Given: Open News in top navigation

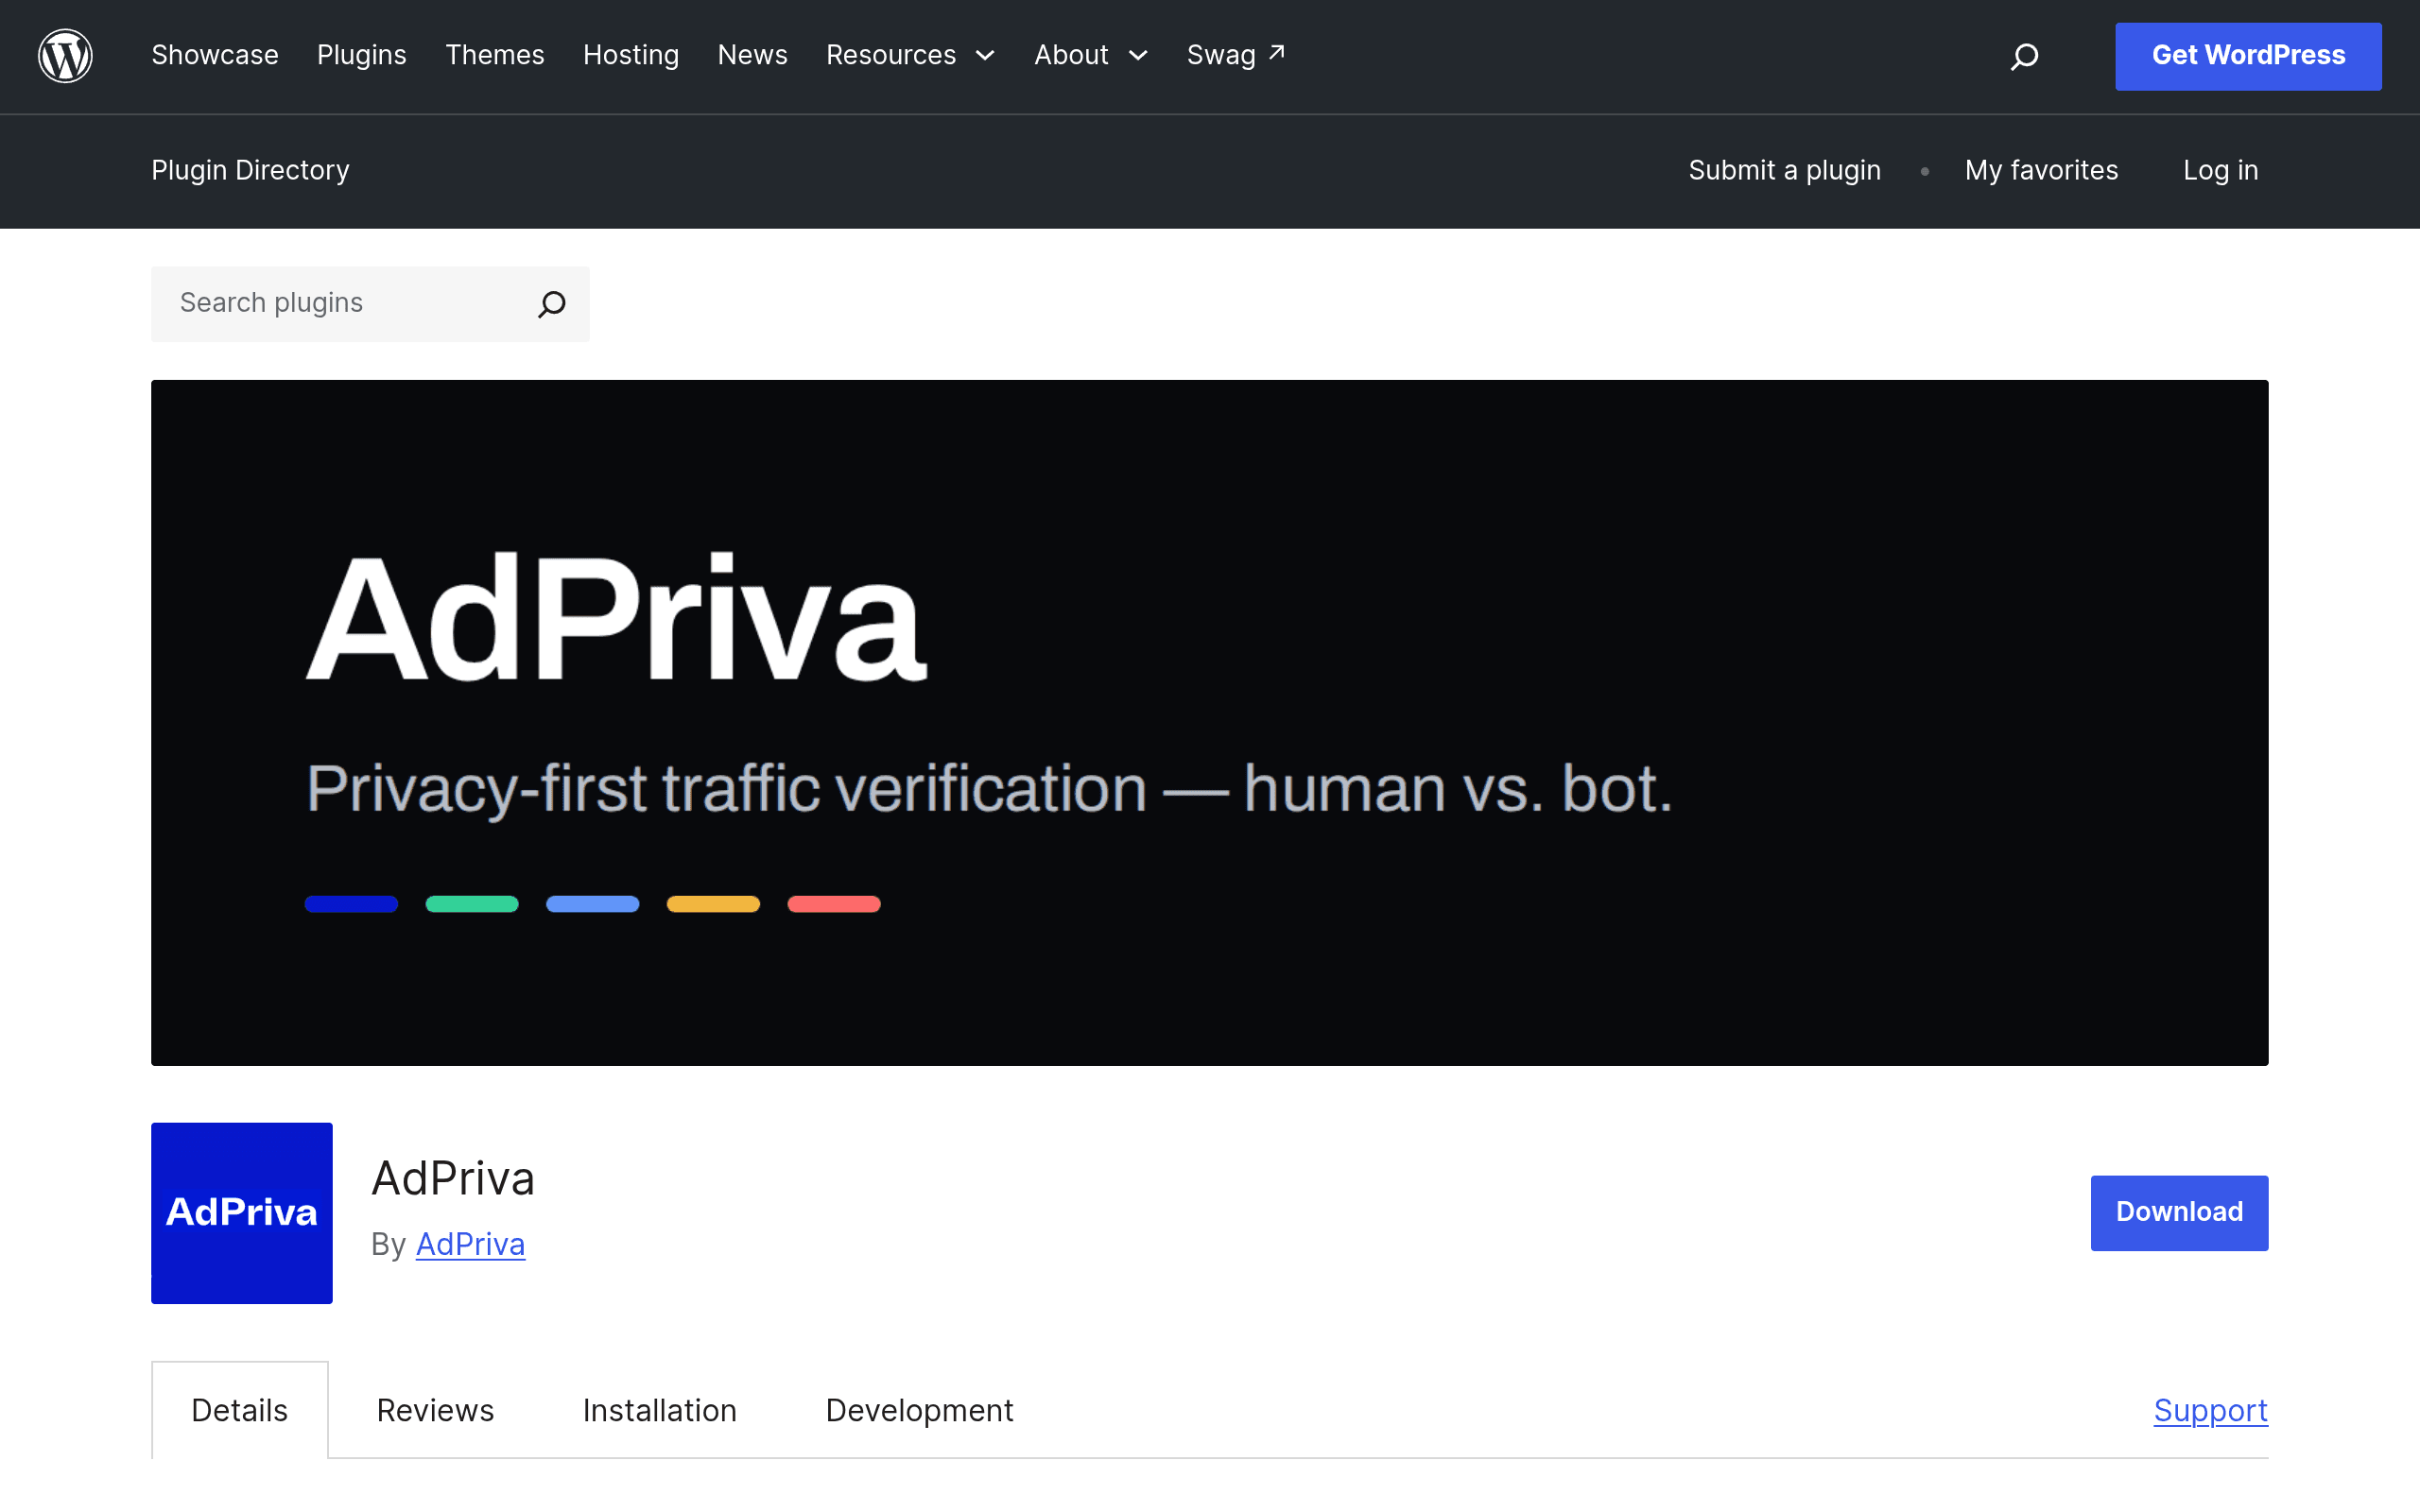Looking at the screenshot, I should point(752,55).
